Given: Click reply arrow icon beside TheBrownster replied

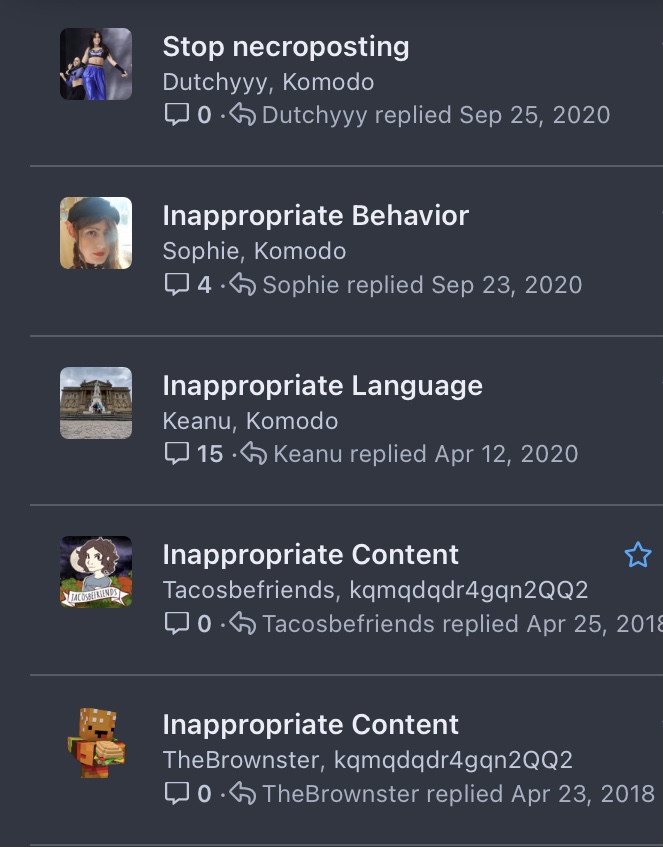Looking at the screenshot, I should [x=243, y=793].
